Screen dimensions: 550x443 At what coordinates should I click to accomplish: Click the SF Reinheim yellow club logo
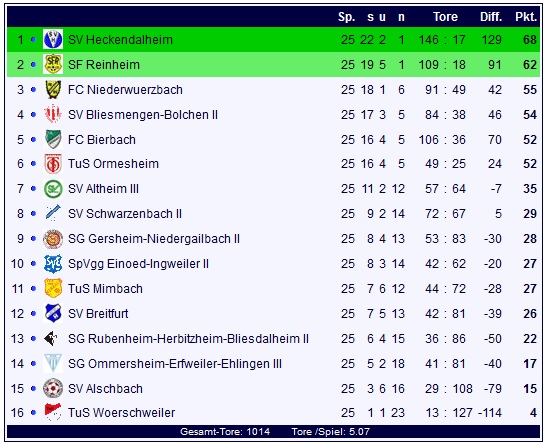(53, 64)
